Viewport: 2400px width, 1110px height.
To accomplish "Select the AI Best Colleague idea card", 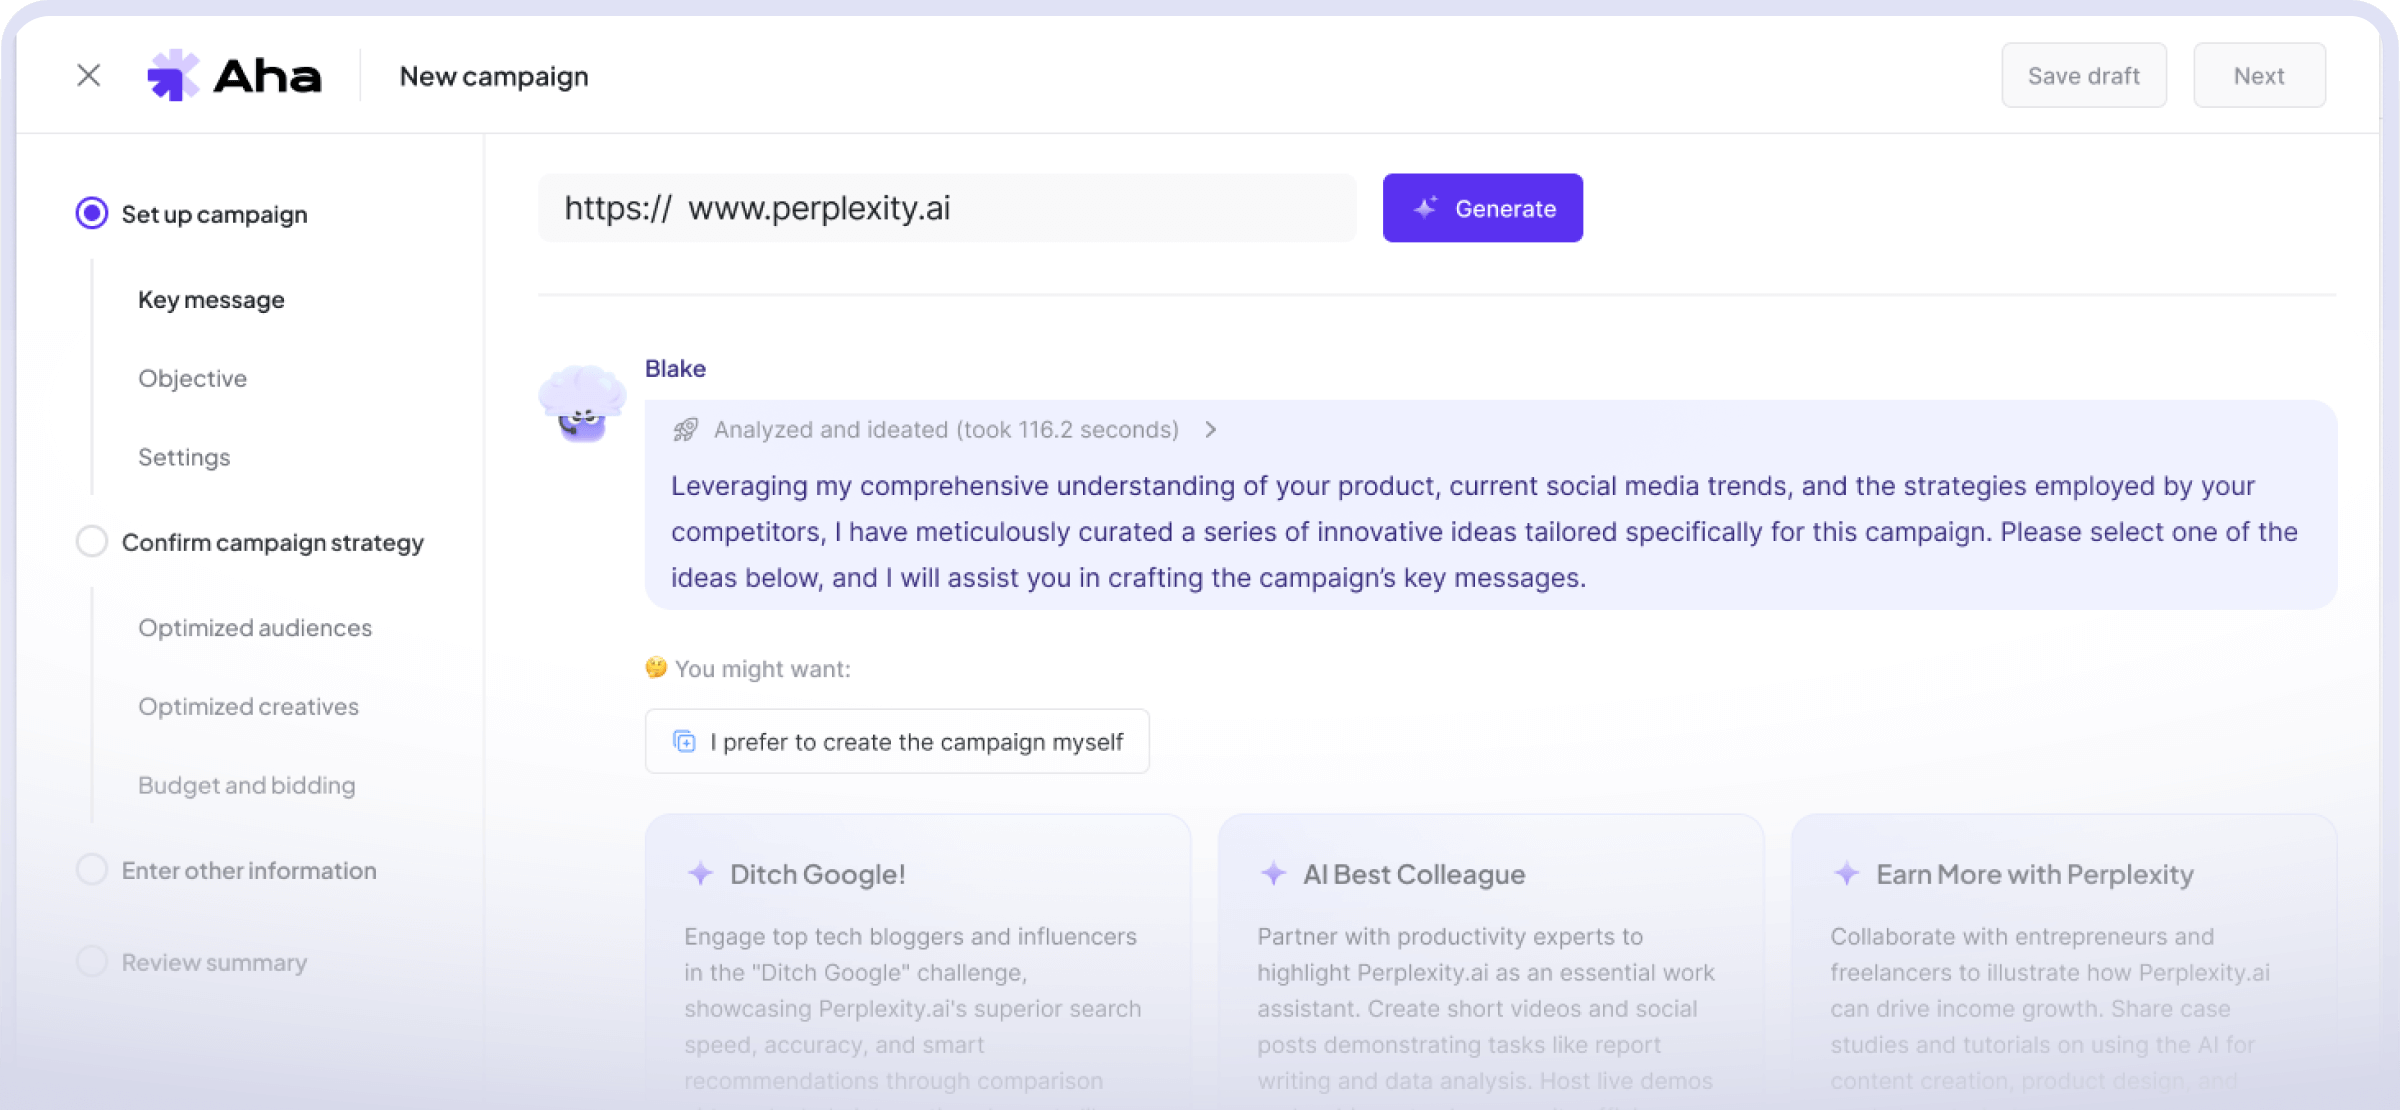I will click(1491, 960).
